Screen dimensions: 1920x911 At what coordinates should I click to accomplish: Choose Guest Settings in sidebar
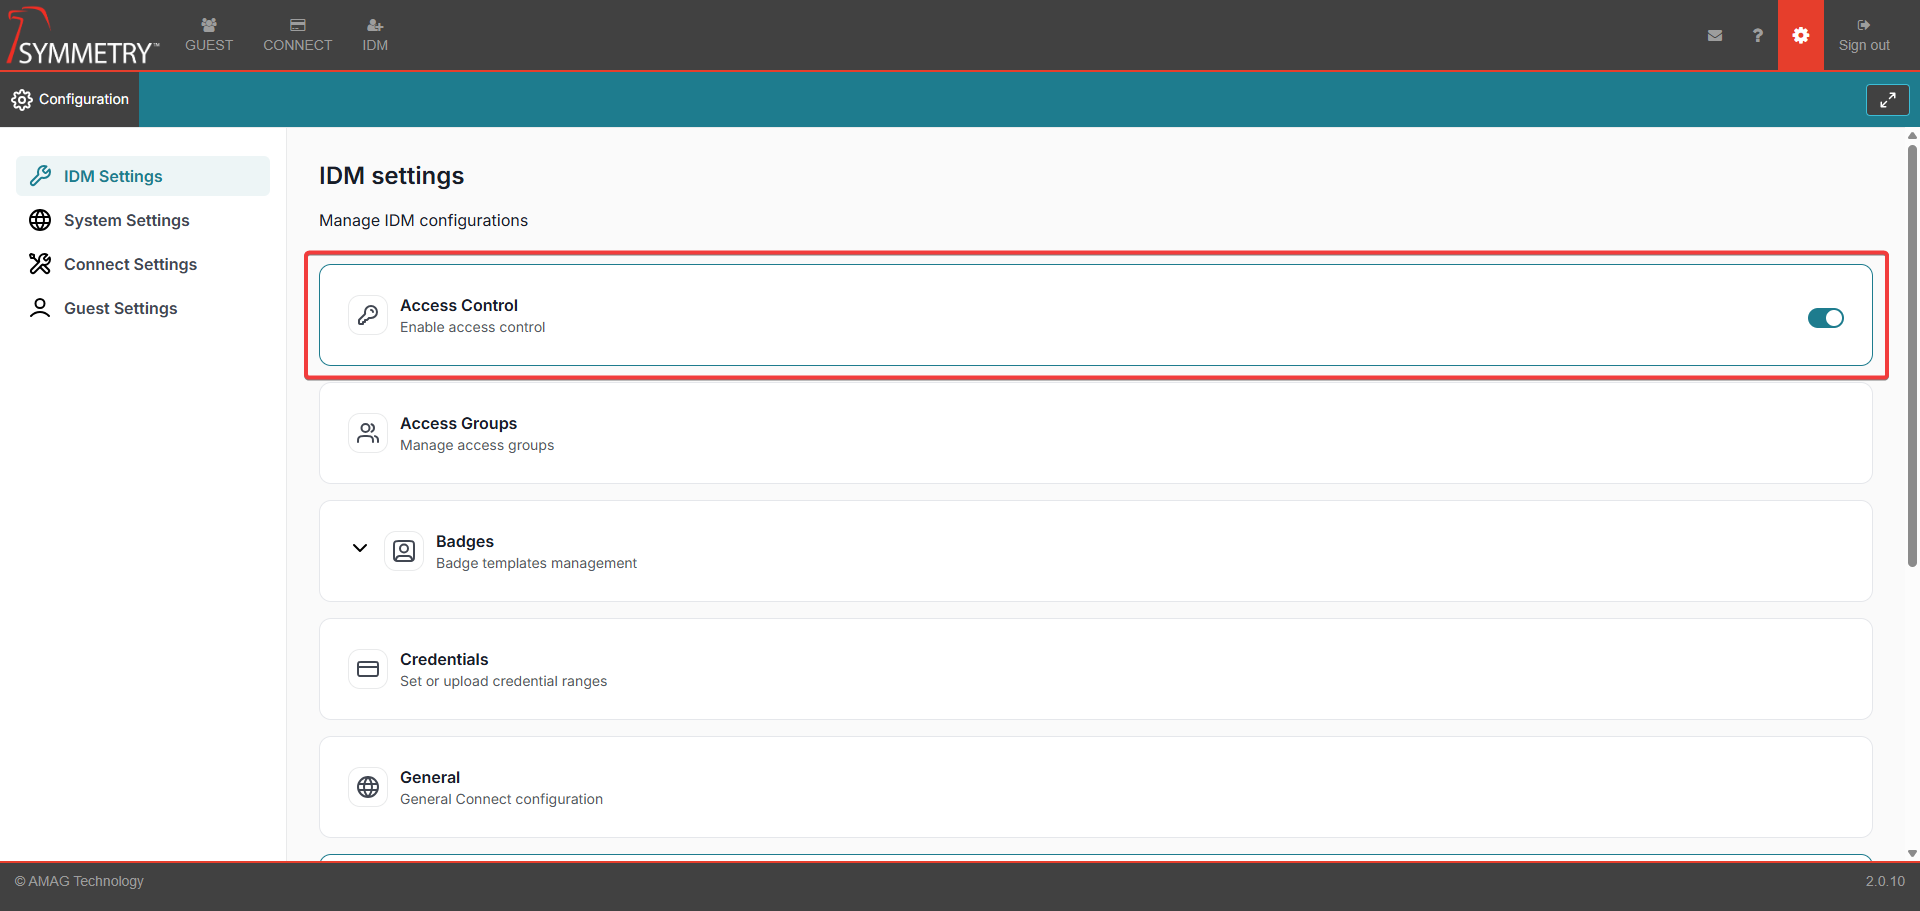tap(120, 308)
